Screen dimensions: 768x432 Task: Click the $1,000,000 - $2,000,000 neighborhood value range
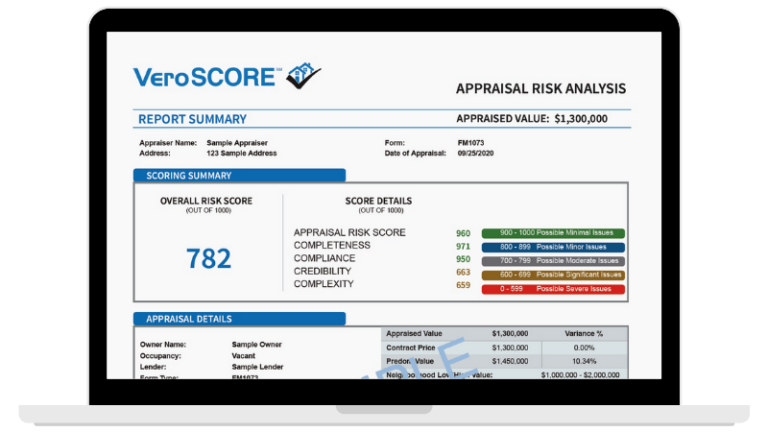click(580, 375)
